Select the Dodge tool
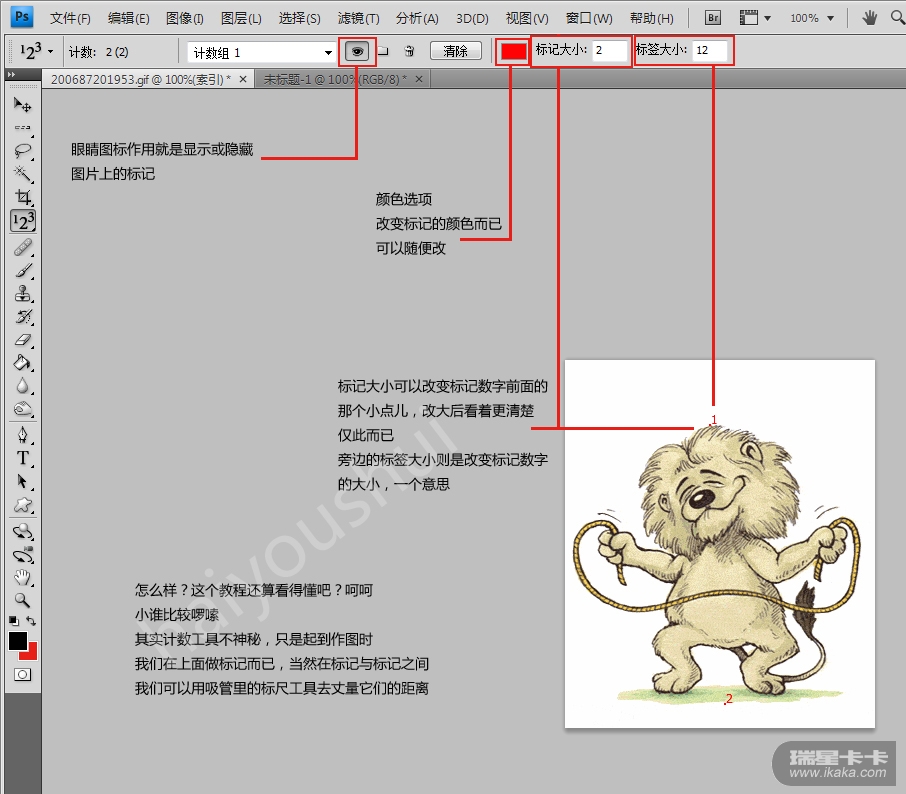Image resolution: width=906 pixels, height=794 pixels. 23,409
